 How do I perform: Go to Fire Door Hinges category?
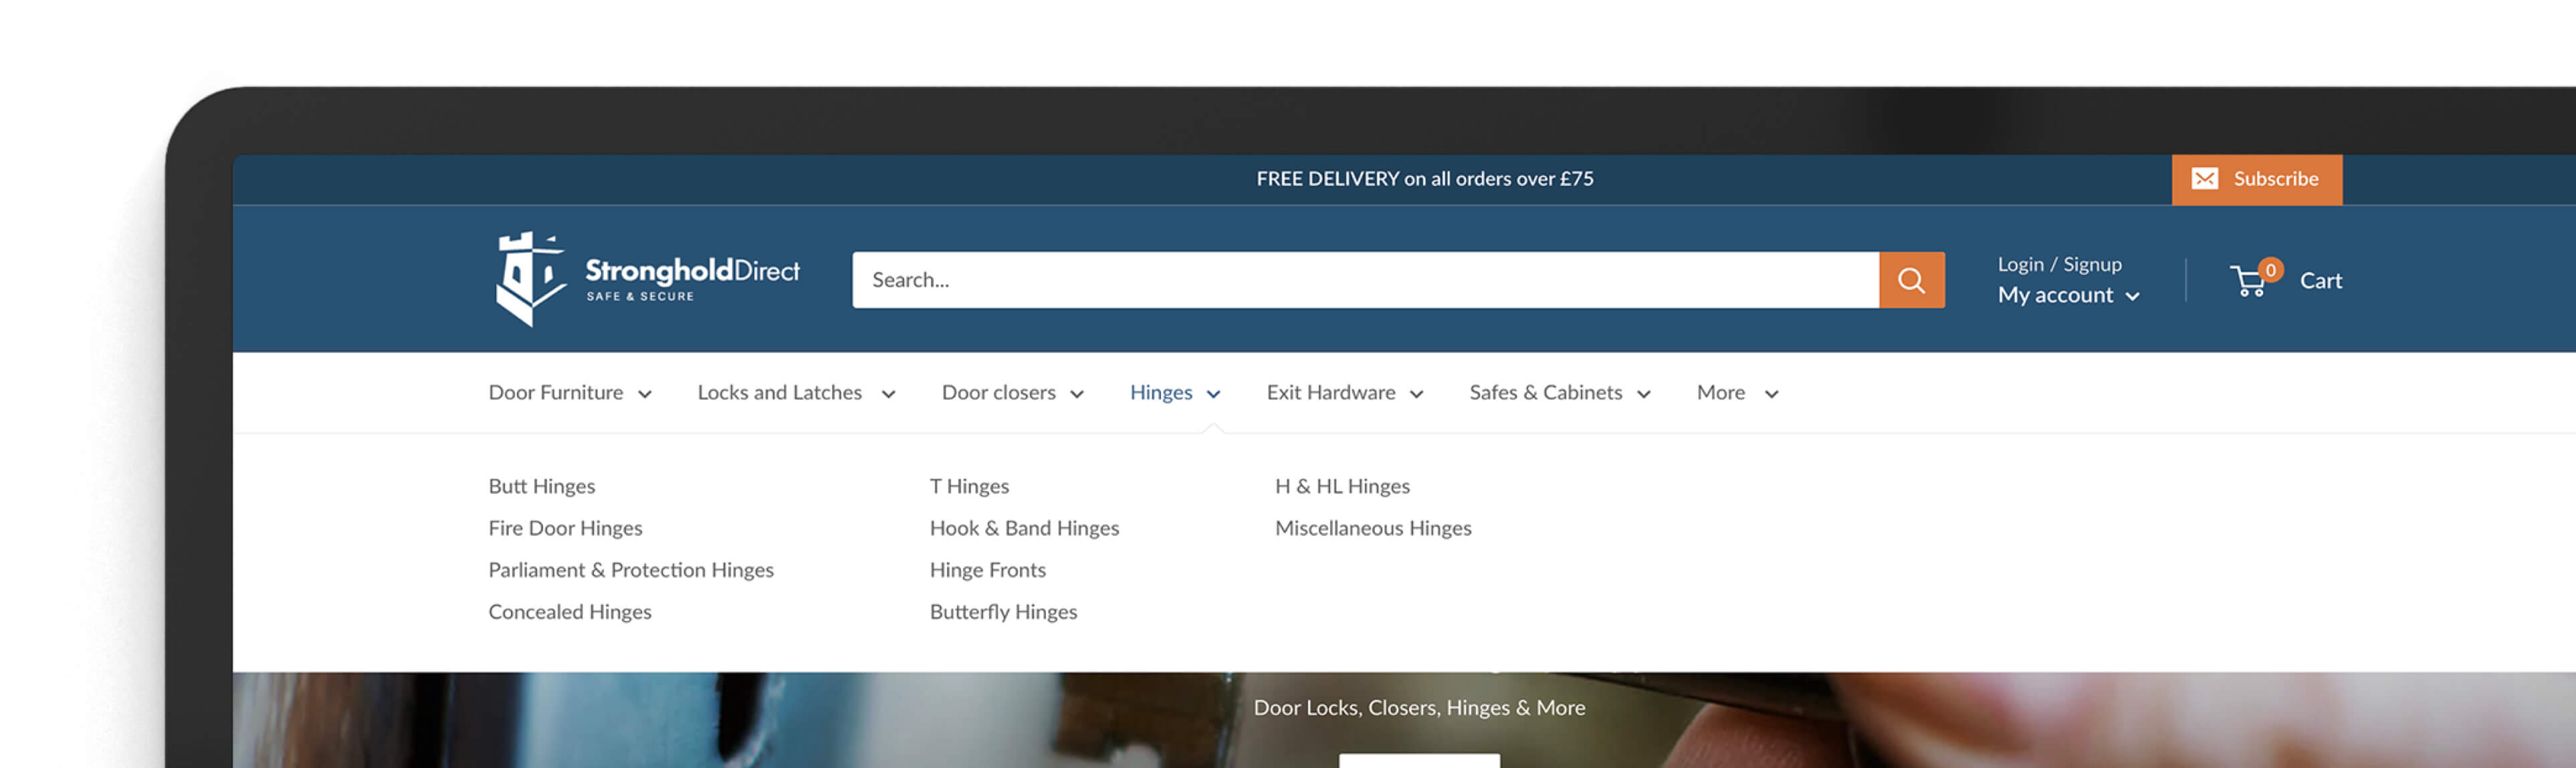coord(565,528)
